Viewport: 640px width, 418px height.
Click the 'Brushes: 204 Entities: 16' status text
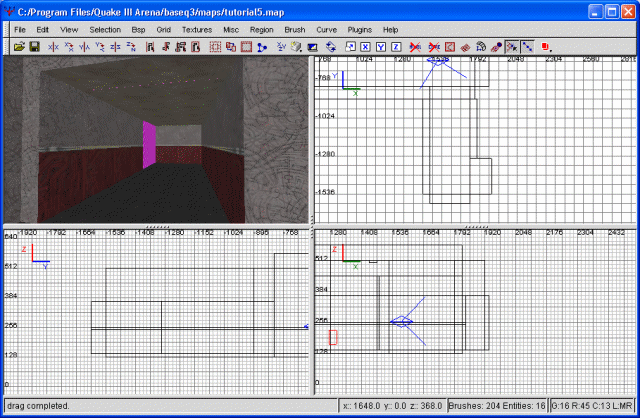(497, 406)
